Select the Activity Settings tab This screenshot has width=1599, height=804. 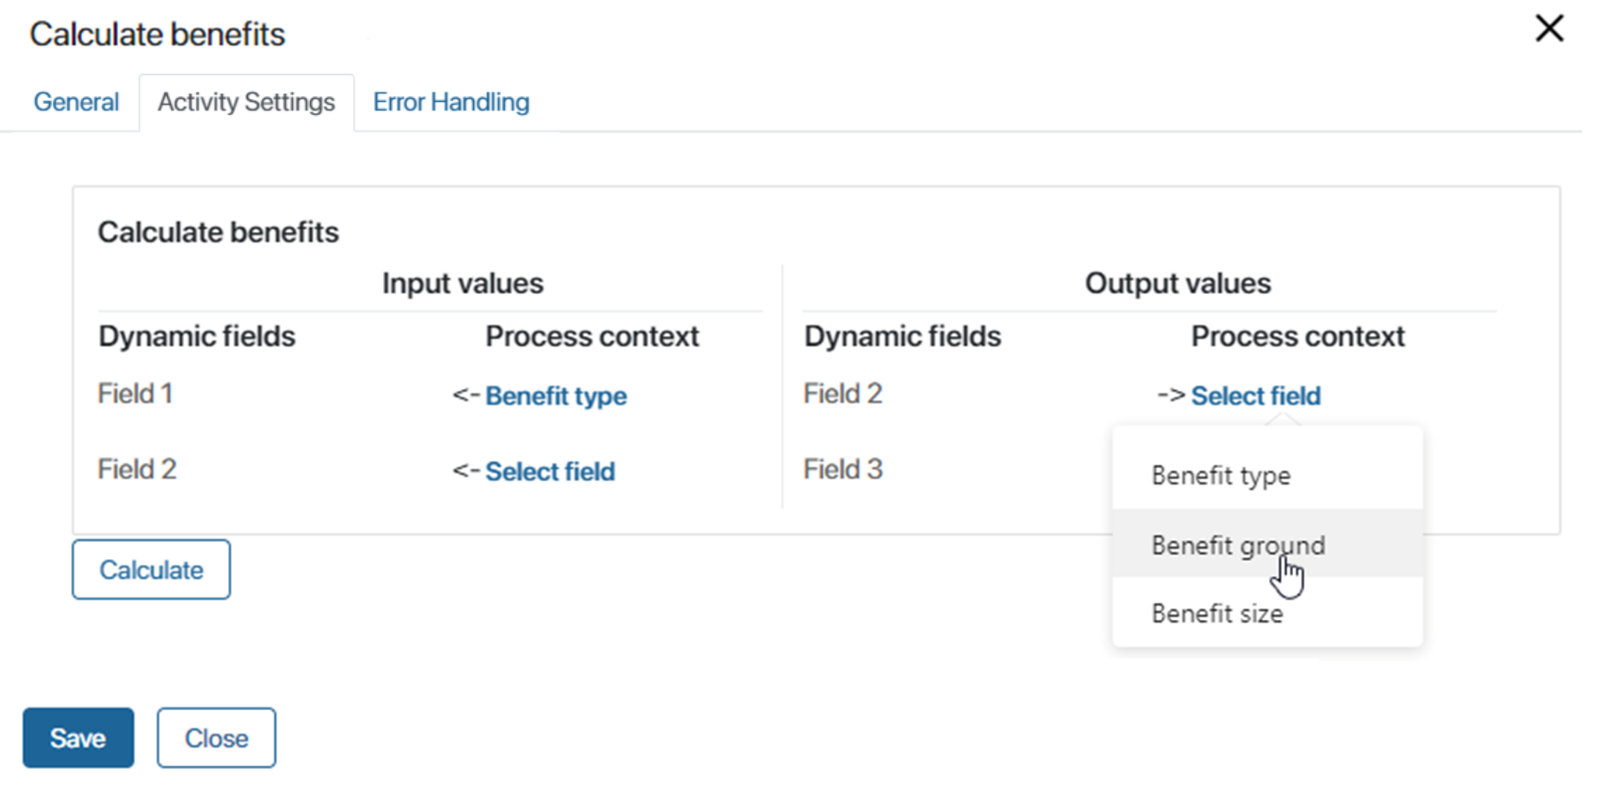tap(246, 102)
